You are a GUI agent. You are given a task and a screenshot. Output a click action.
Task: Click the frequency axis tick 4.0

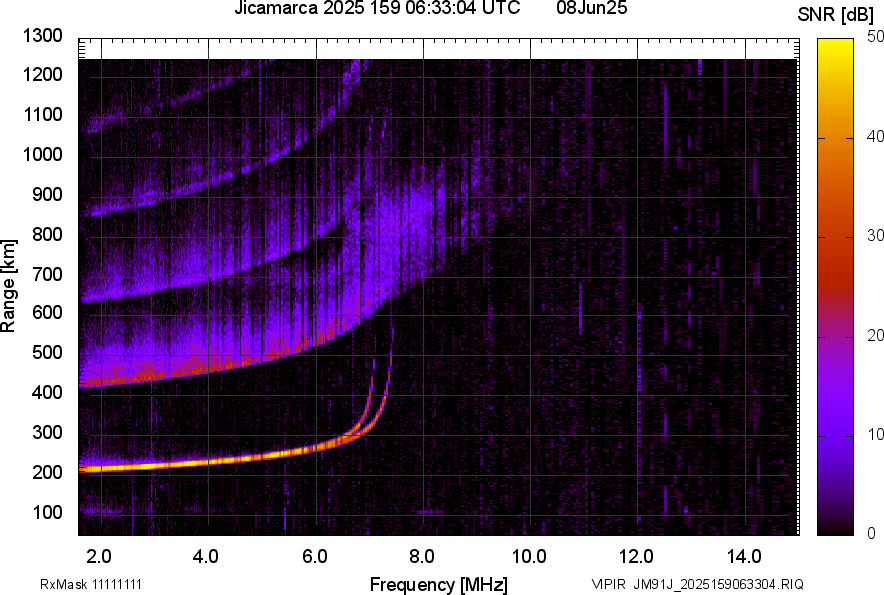(206, 557)
